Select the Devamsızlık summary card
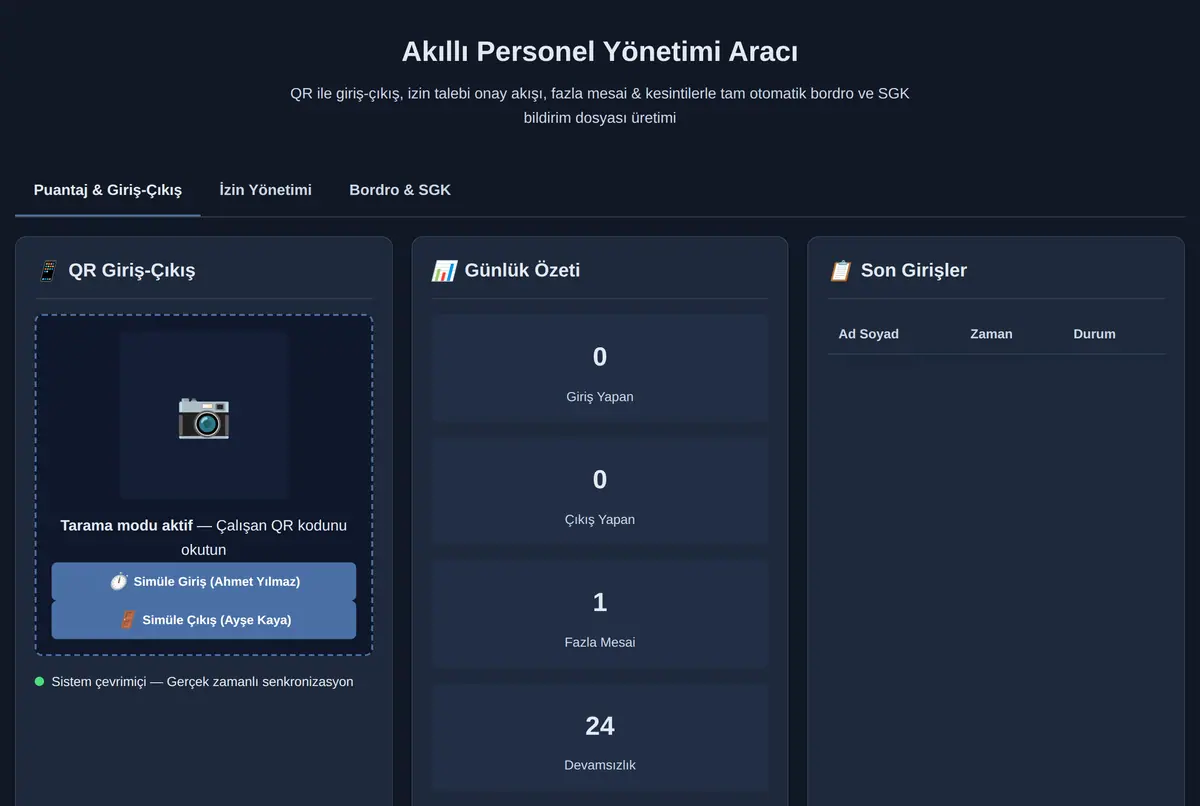Image resolution: width=1200 pixels, height=806 pixels. tap(600, 737)
